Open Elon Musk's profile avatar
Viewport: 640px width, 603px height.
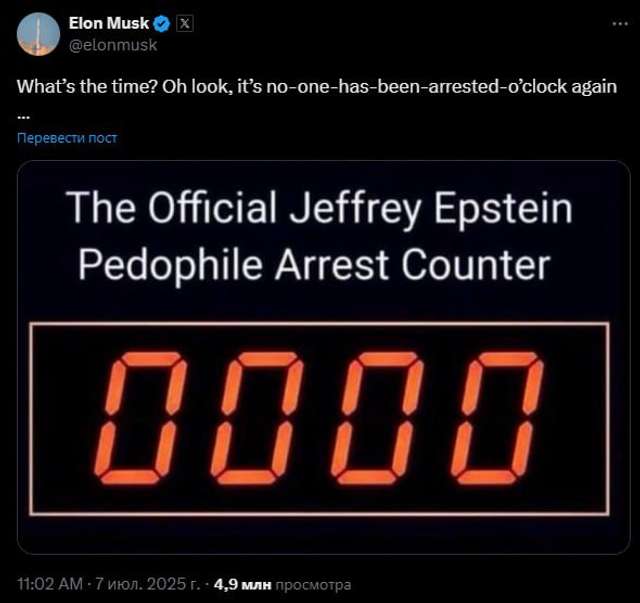click(x=38, y=34)
